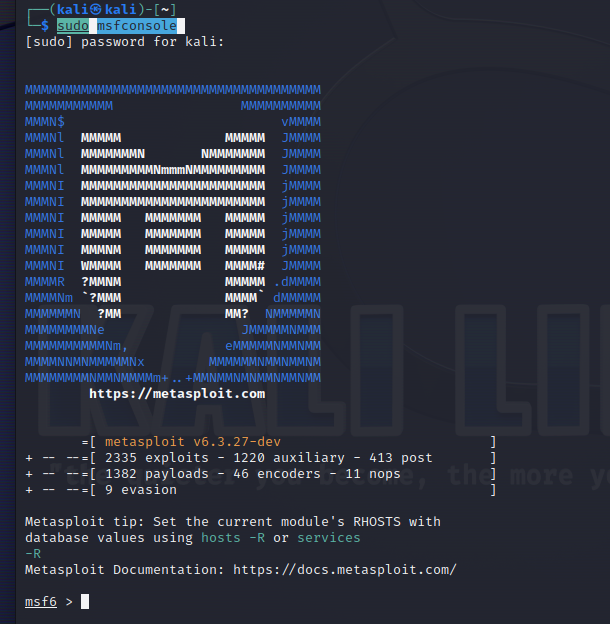Viewport: 610px width, 624px height.
Task: Click the green "services" command in the tip
Action: [328, 537]
